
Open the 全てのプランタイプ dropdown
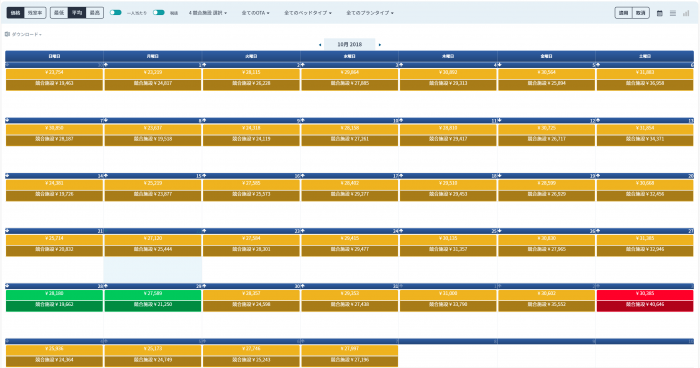click(370, 13)
